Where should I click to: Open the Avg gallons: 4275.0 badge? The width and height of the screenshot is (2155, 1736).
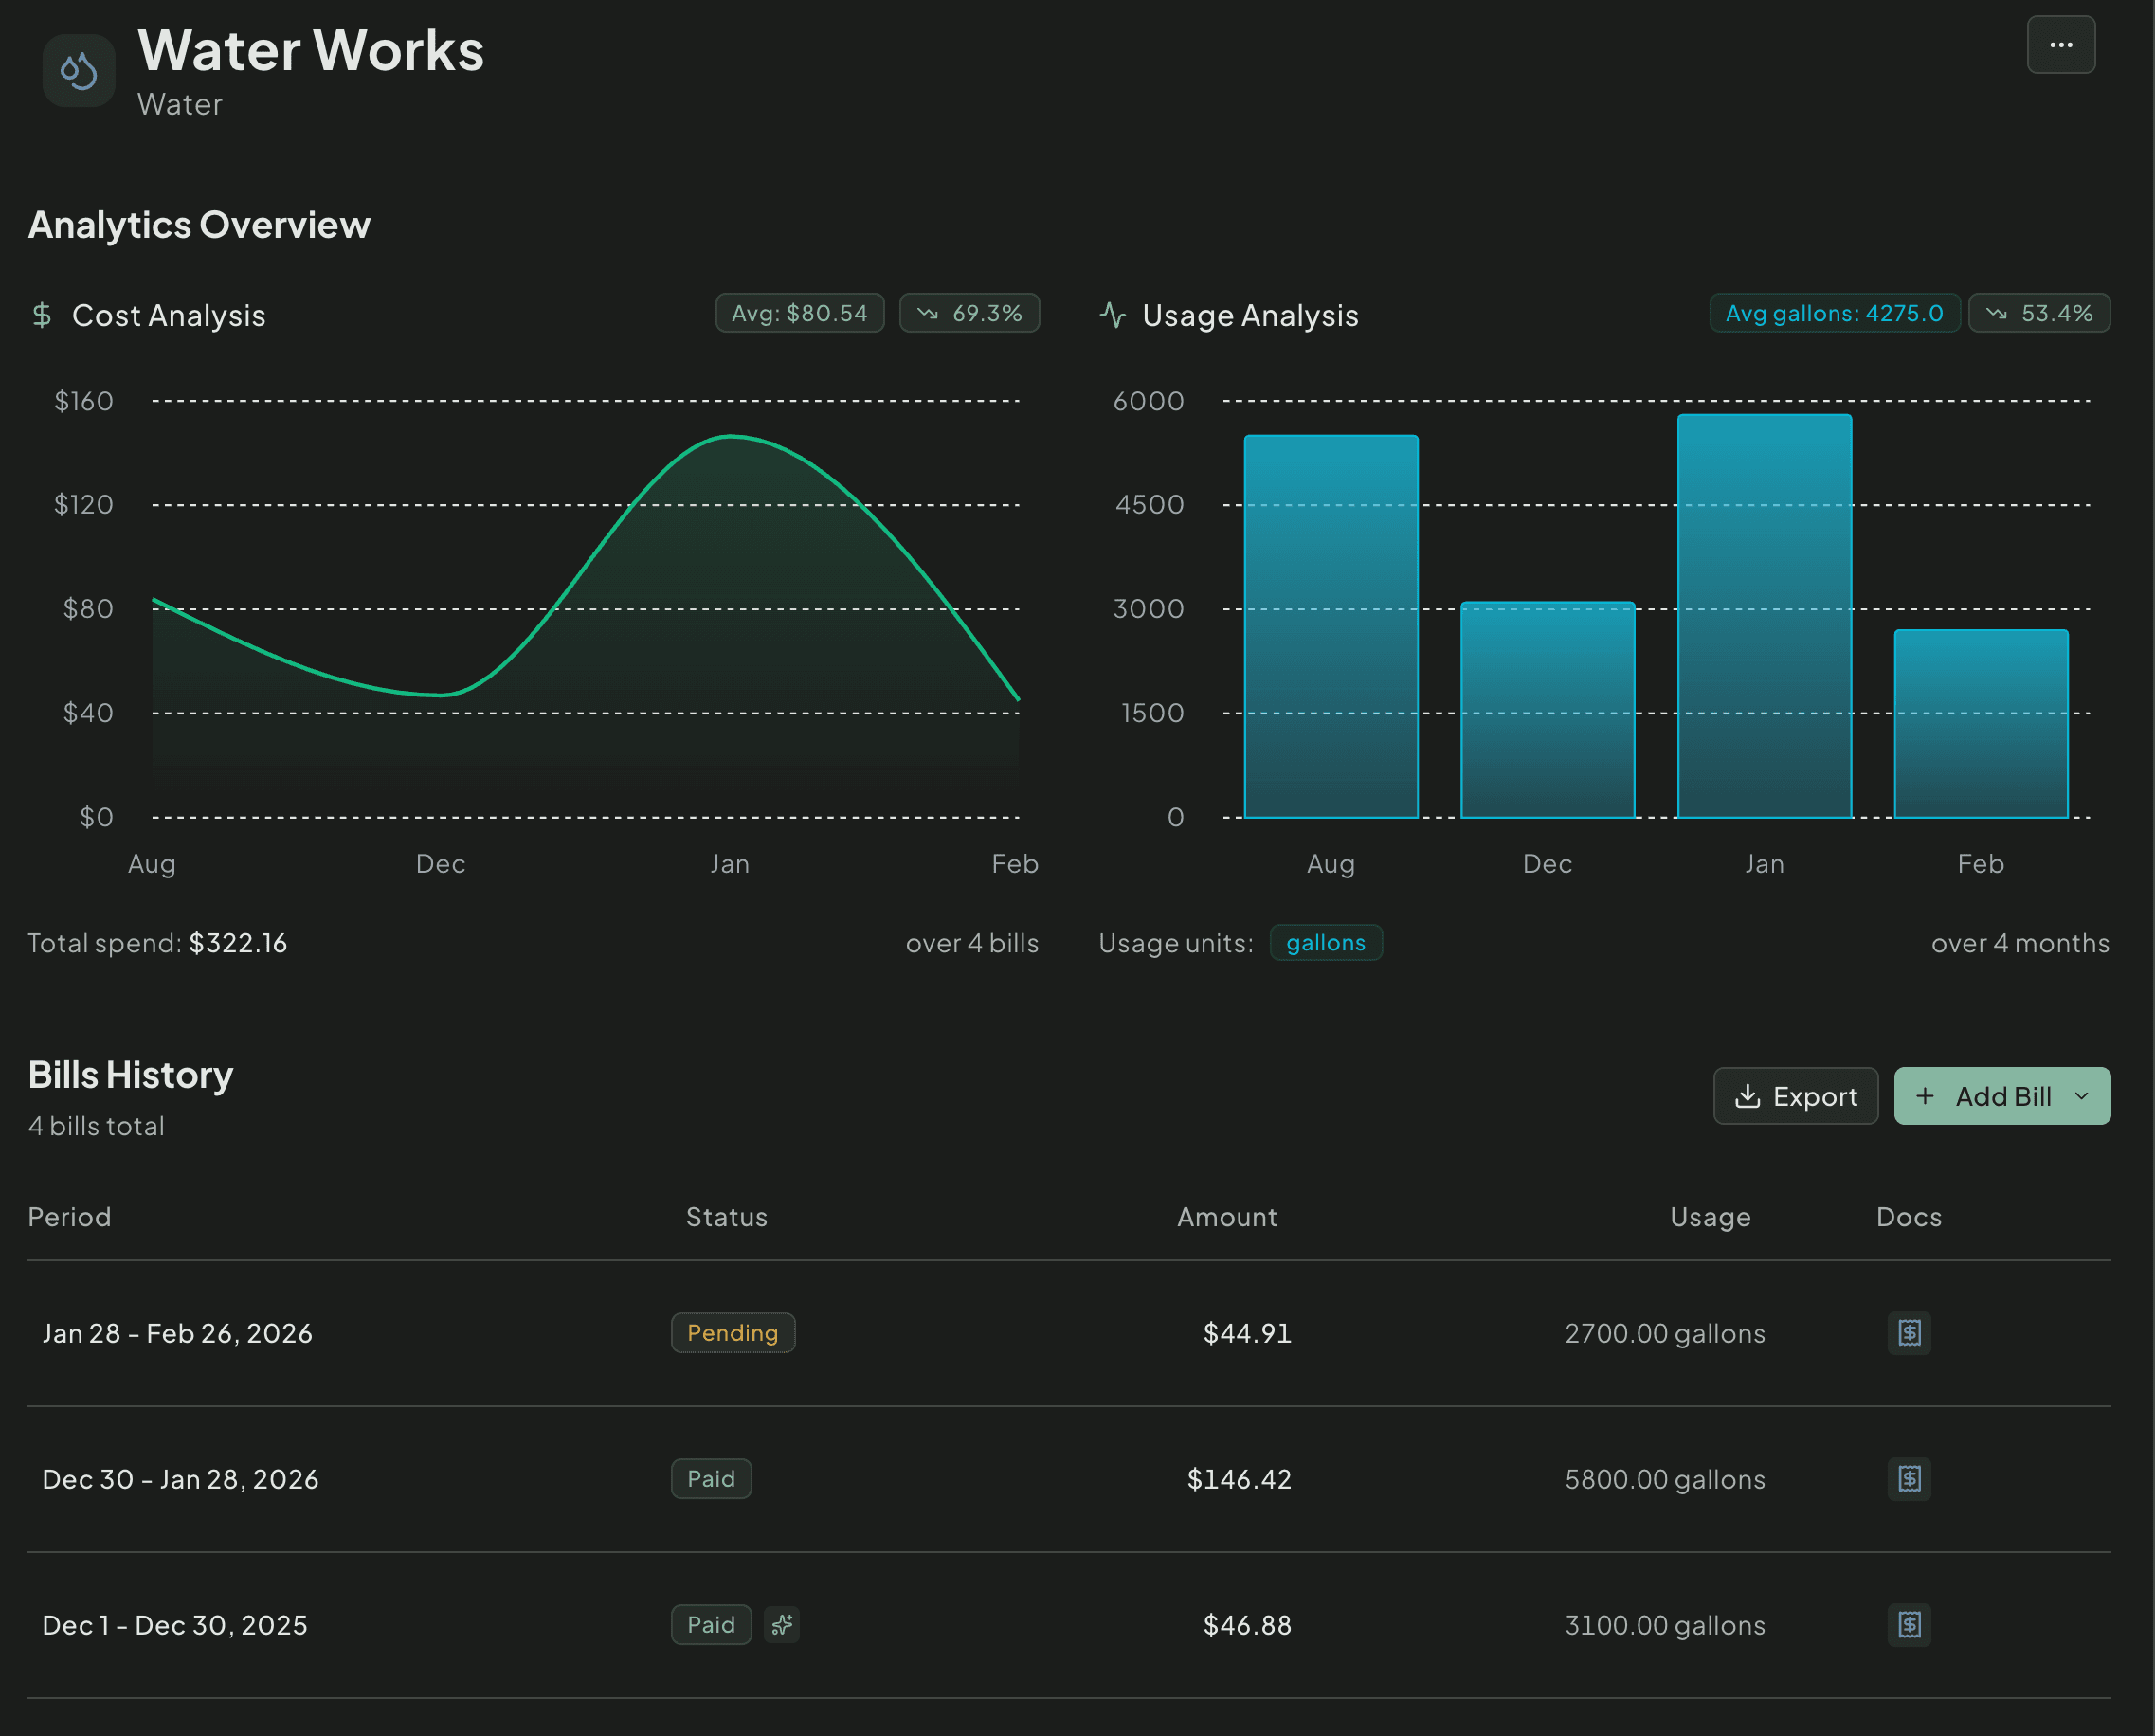pos(1834,312)
